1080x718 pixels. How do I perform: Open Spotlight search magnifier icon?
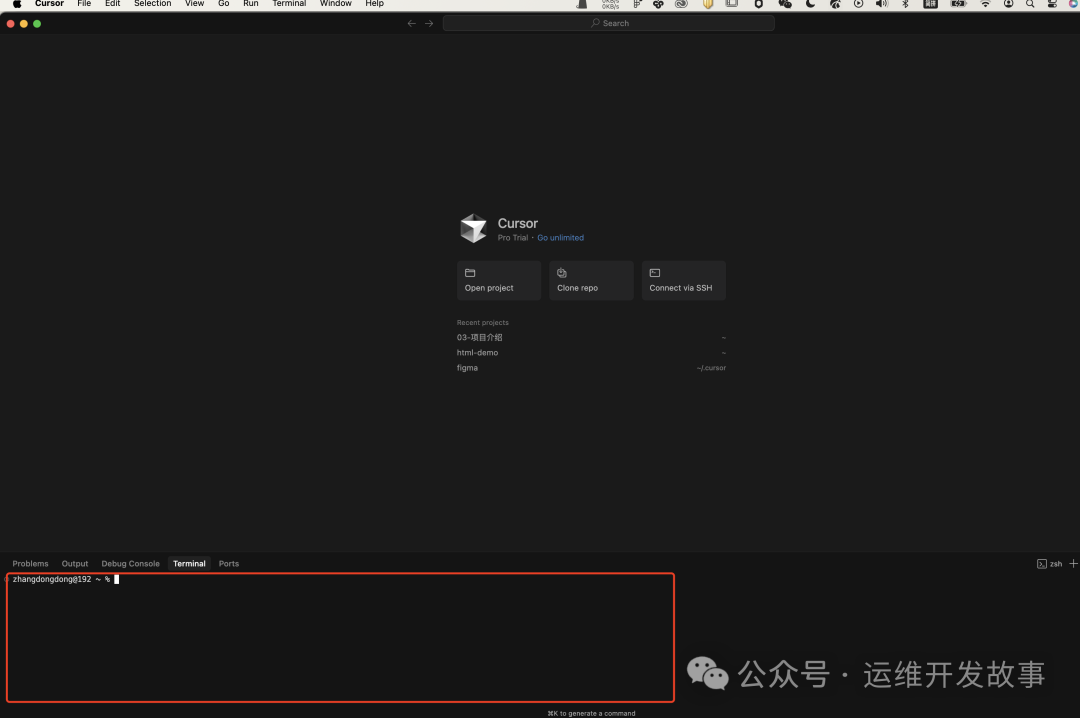click(1030, 3)
